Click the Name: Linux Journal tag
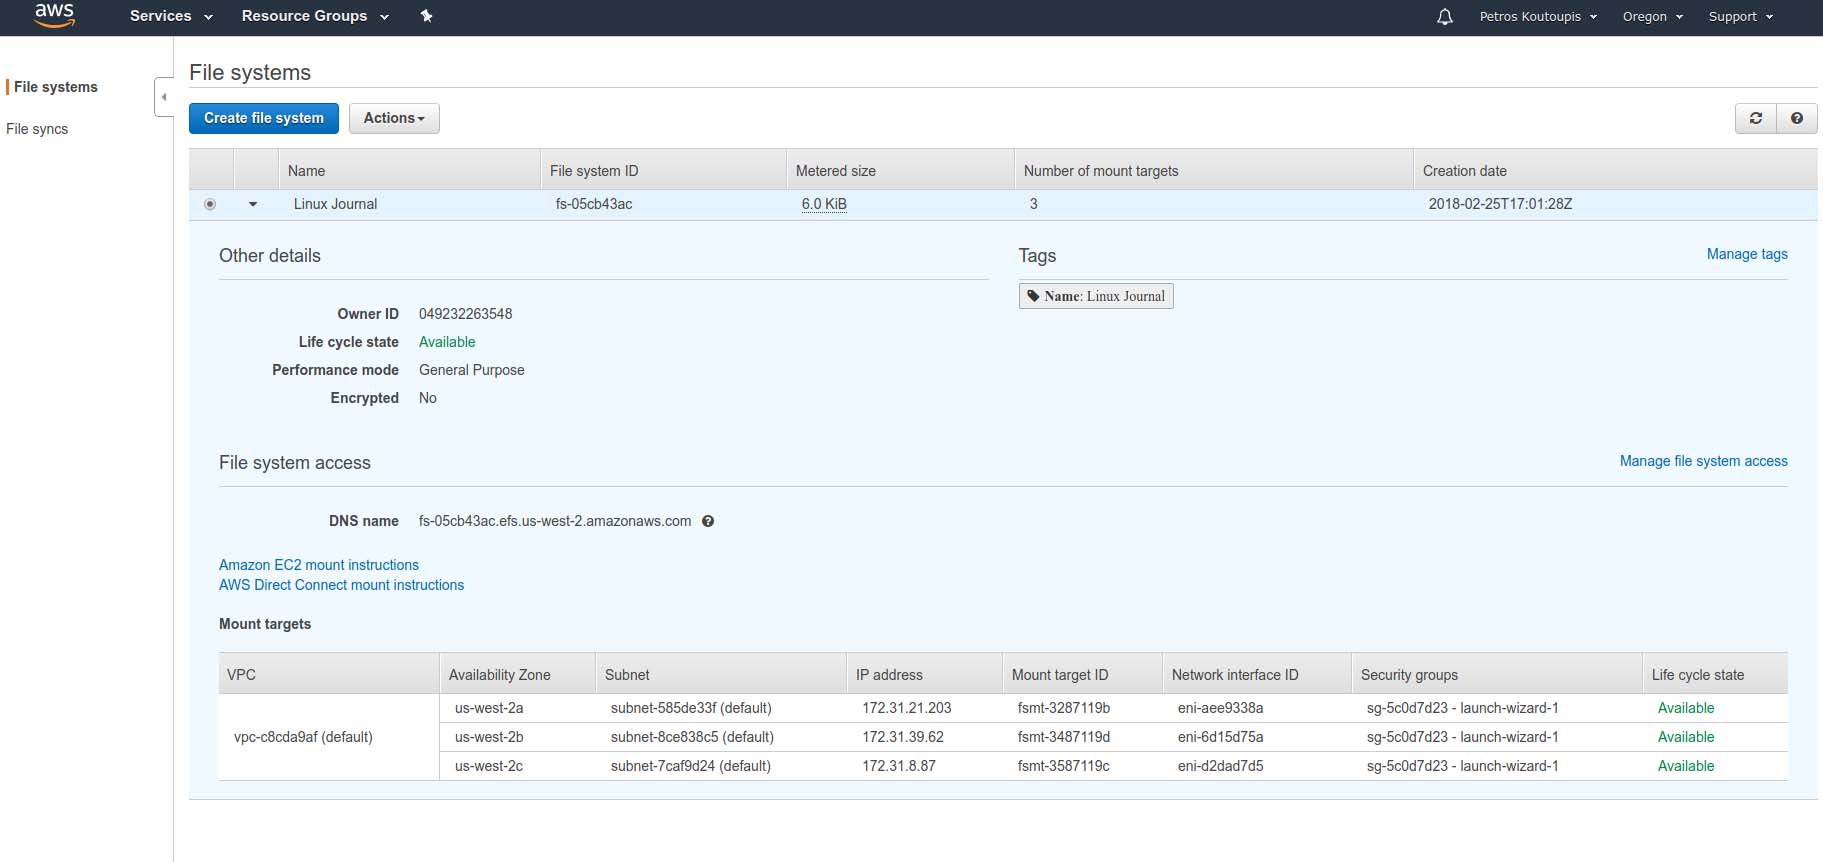The height and width of the screenshot is (862, 1823). [x=1095, y=296]
